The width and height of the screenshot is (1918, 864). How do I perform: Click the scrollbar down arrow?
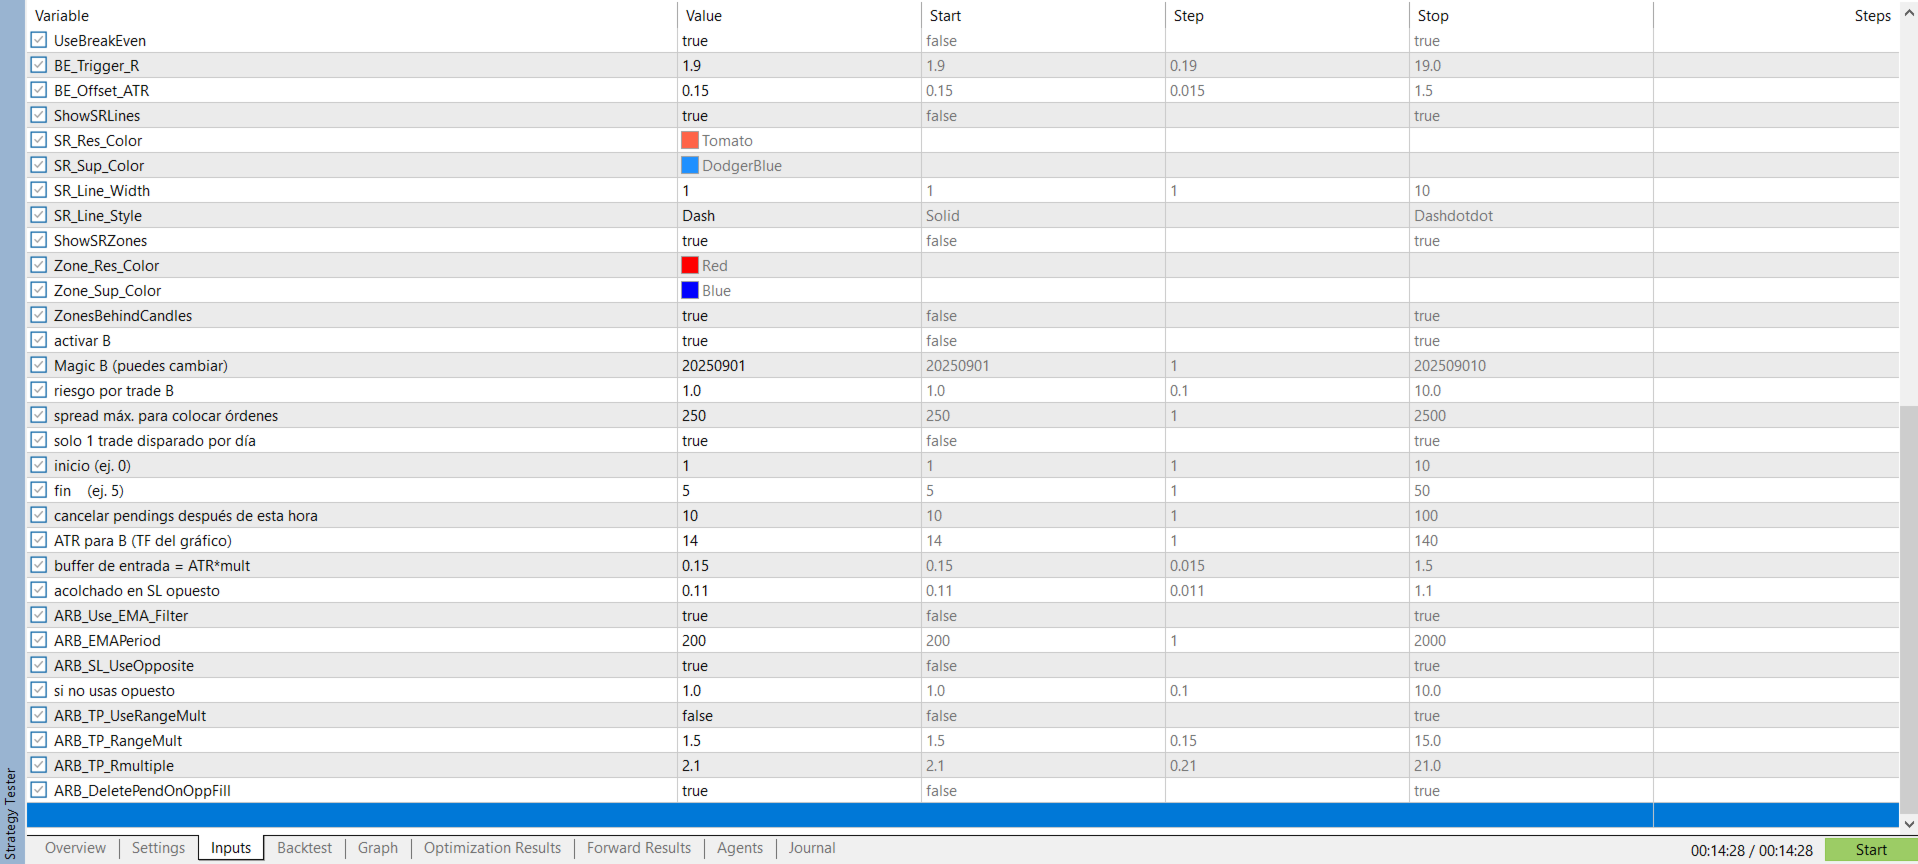tap(1908, 824)
